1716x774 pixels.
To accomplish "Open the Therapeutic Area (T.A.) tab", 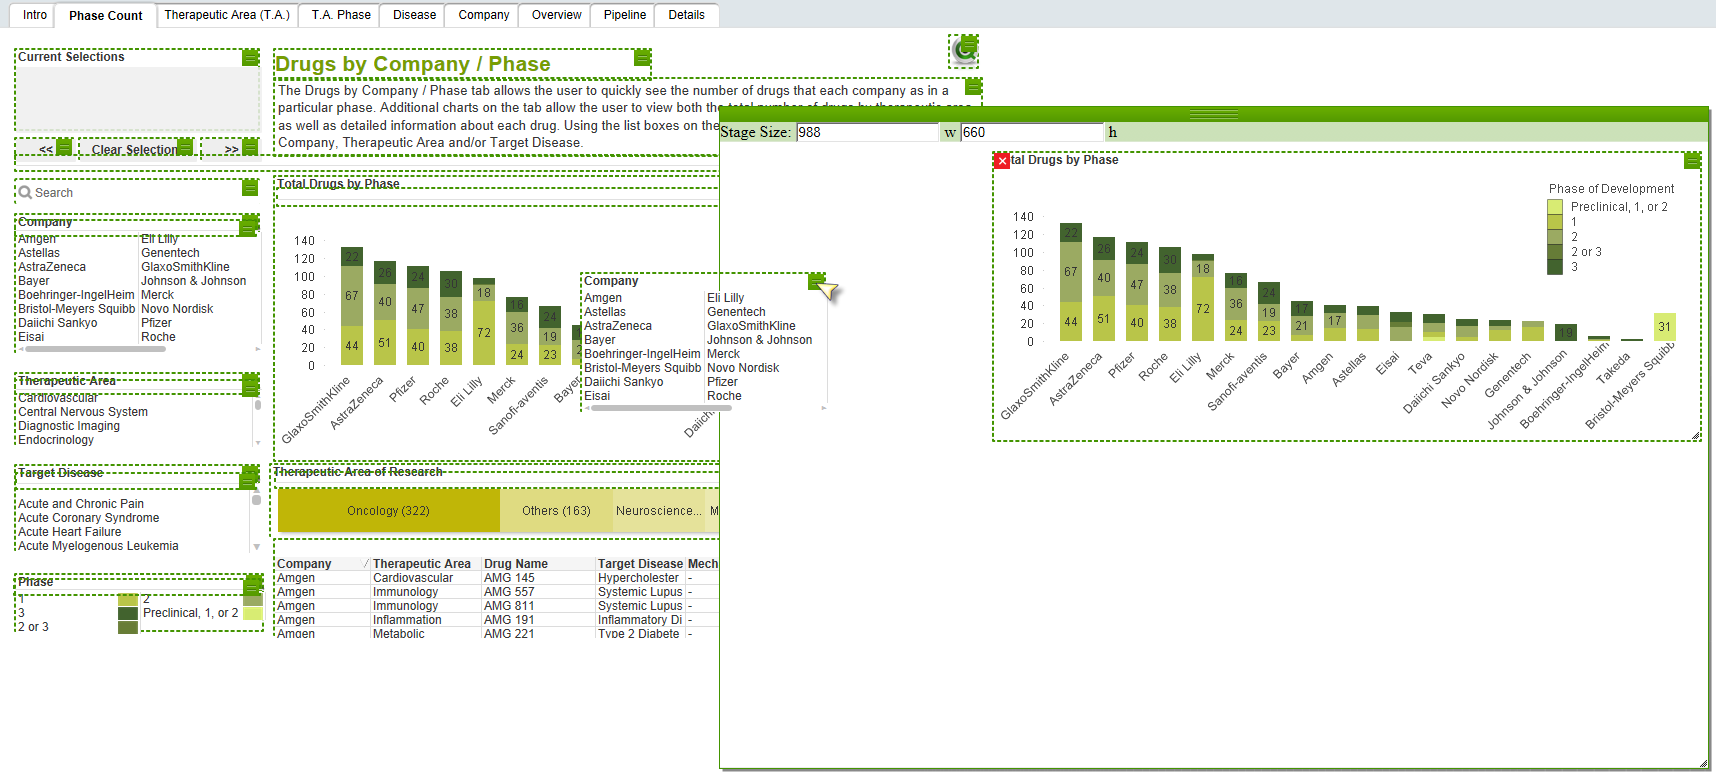I will pyautogui.click(x=227, y=15).
